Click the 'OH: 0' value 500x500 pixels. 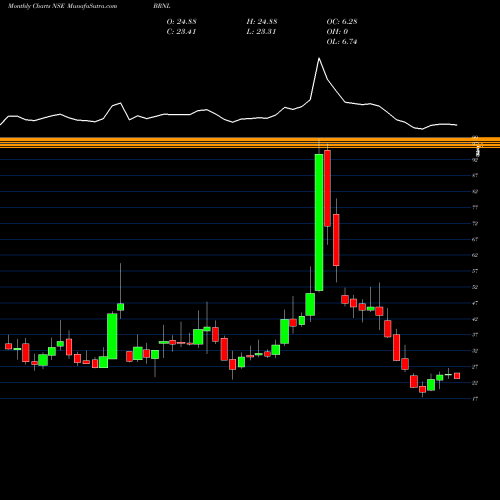click(337, 32)
